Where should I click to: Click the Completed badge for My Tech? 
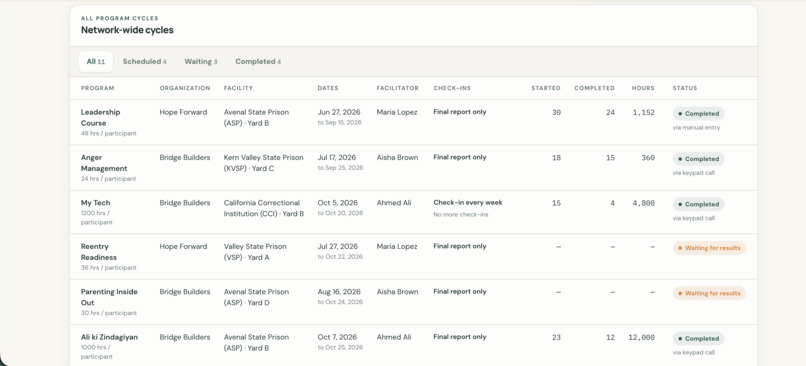click(699, 204)
